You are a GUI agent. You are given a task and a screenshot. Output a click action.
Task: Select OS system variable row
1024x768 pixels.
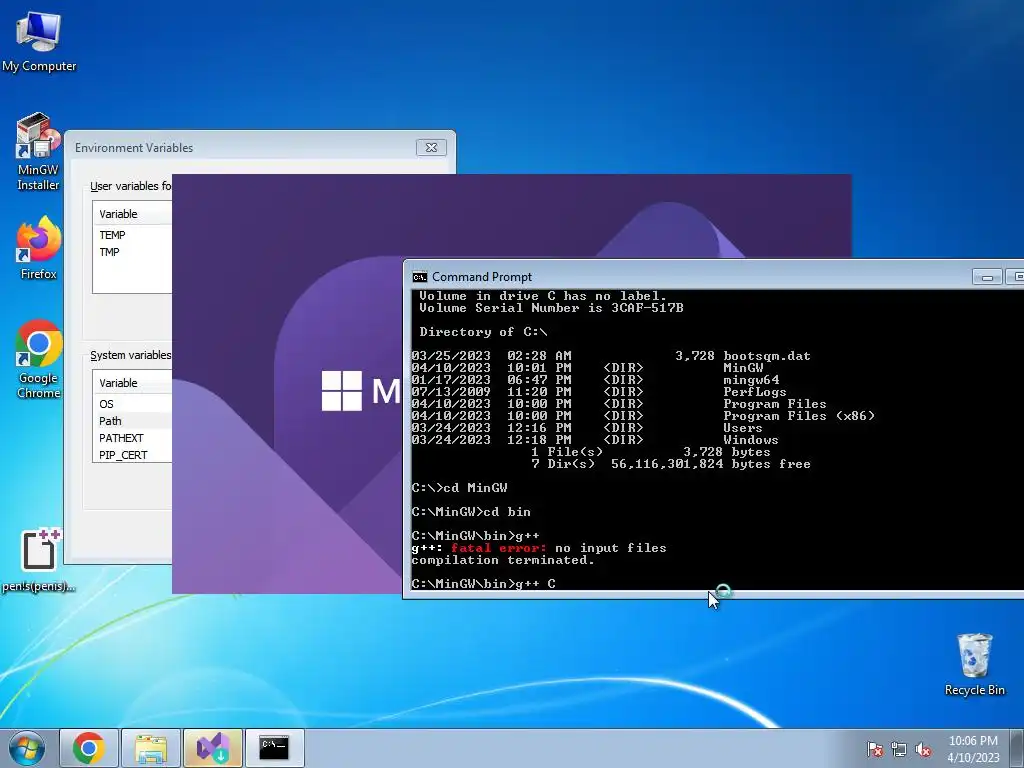[x=133, y=404]
